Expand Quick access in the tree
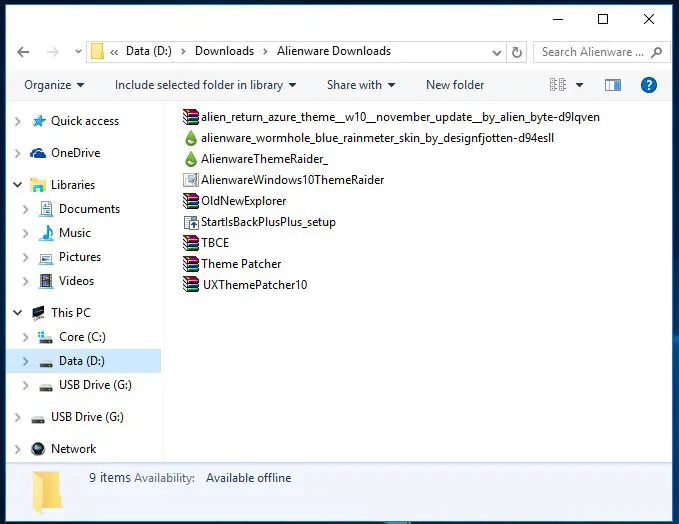The height and width of the screenshot is (524, 679). (17, 121)
